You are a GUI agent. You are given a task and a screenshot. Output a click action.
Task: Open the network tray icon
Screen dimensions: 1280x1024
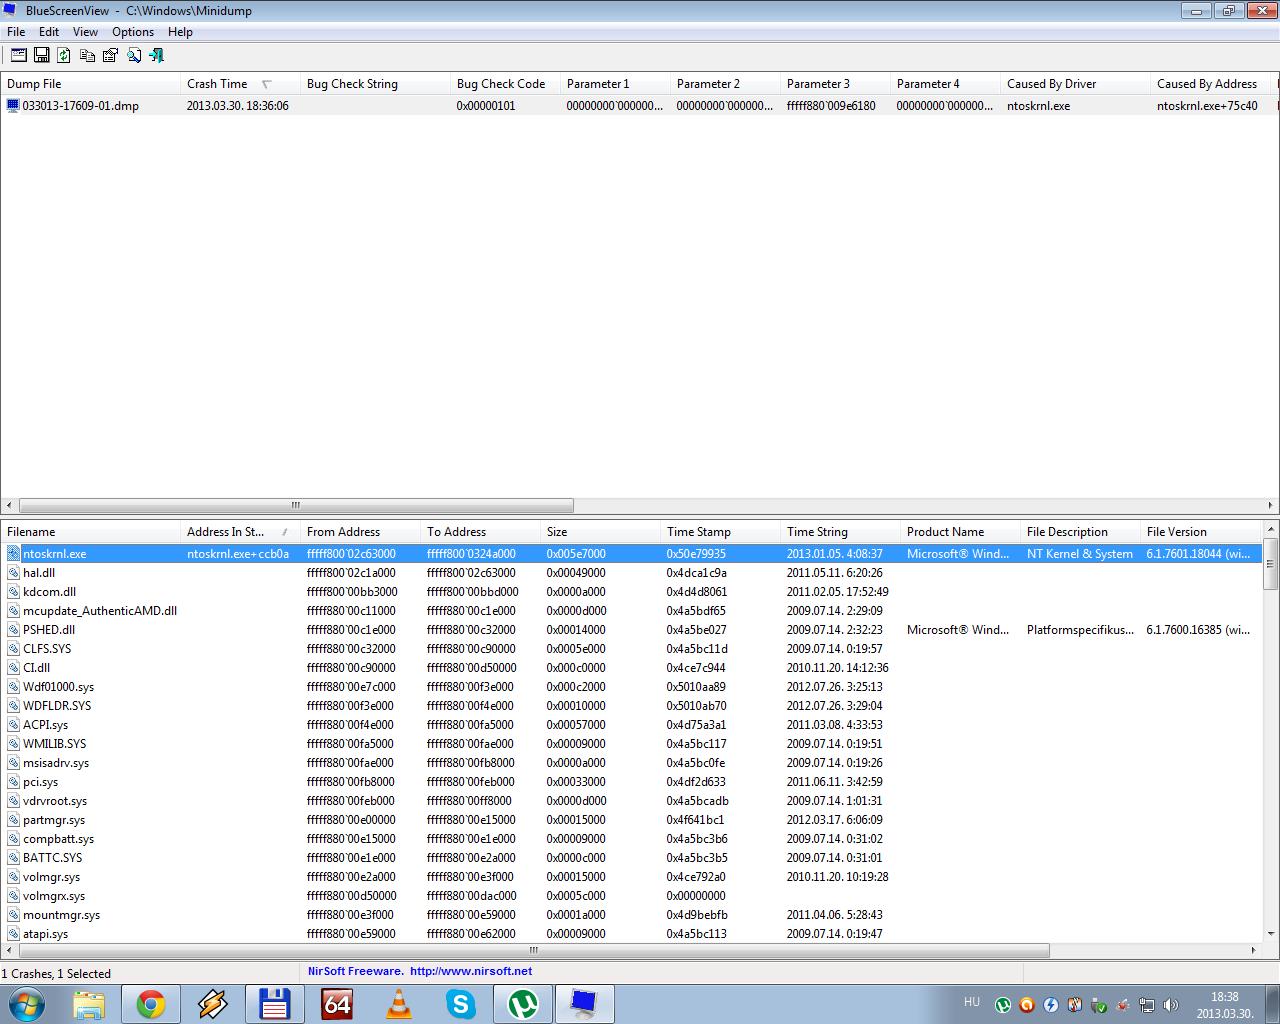click(1147, 1005)
